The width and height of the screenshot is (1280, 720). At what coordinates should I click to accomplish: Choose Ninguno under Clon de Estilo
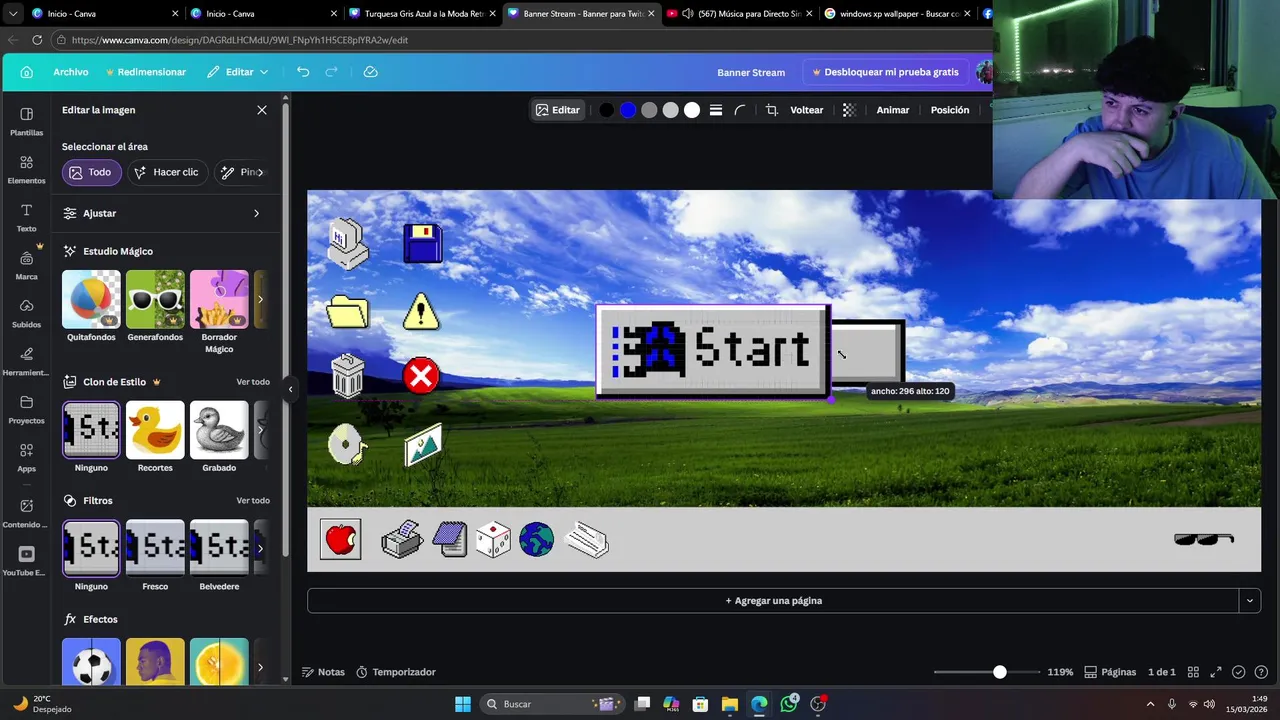(x=91, y=430)
